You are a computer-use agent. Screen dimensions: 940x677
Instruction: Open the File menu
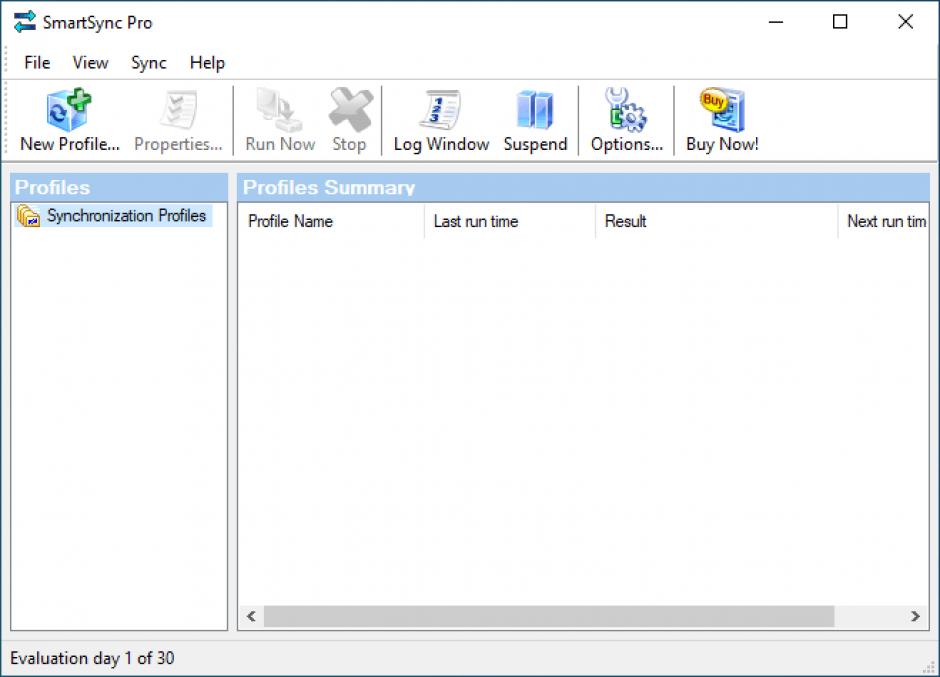37,62
